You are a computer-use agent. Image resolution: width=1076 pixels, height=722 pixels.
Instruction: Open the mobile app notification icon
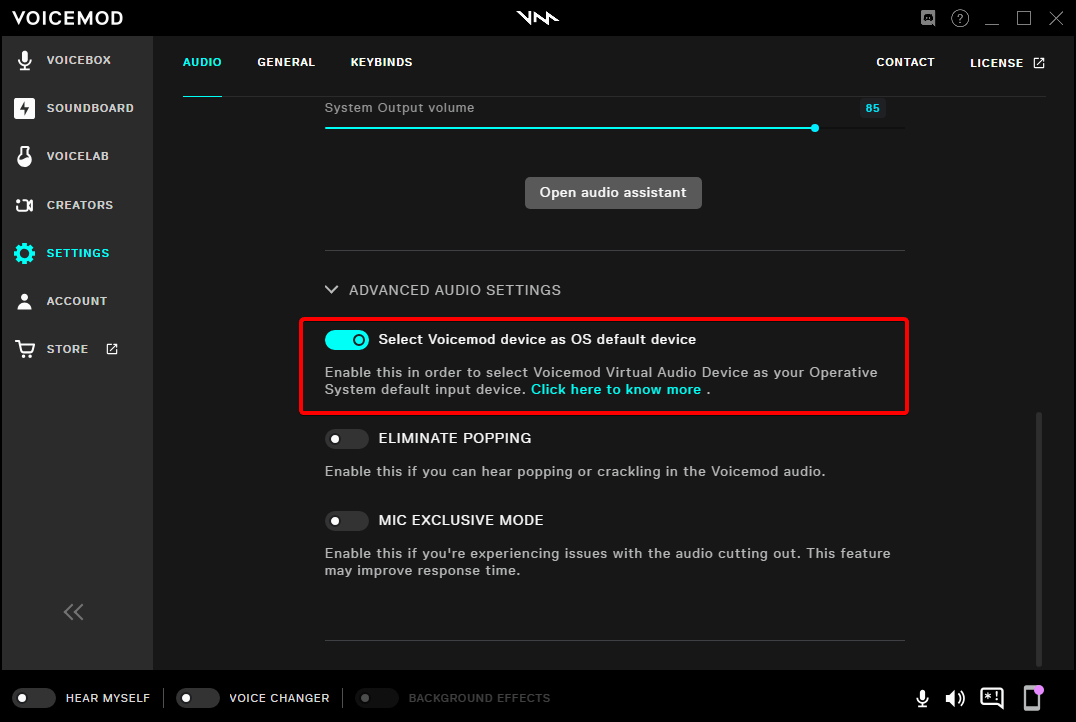coord(1031,698)
